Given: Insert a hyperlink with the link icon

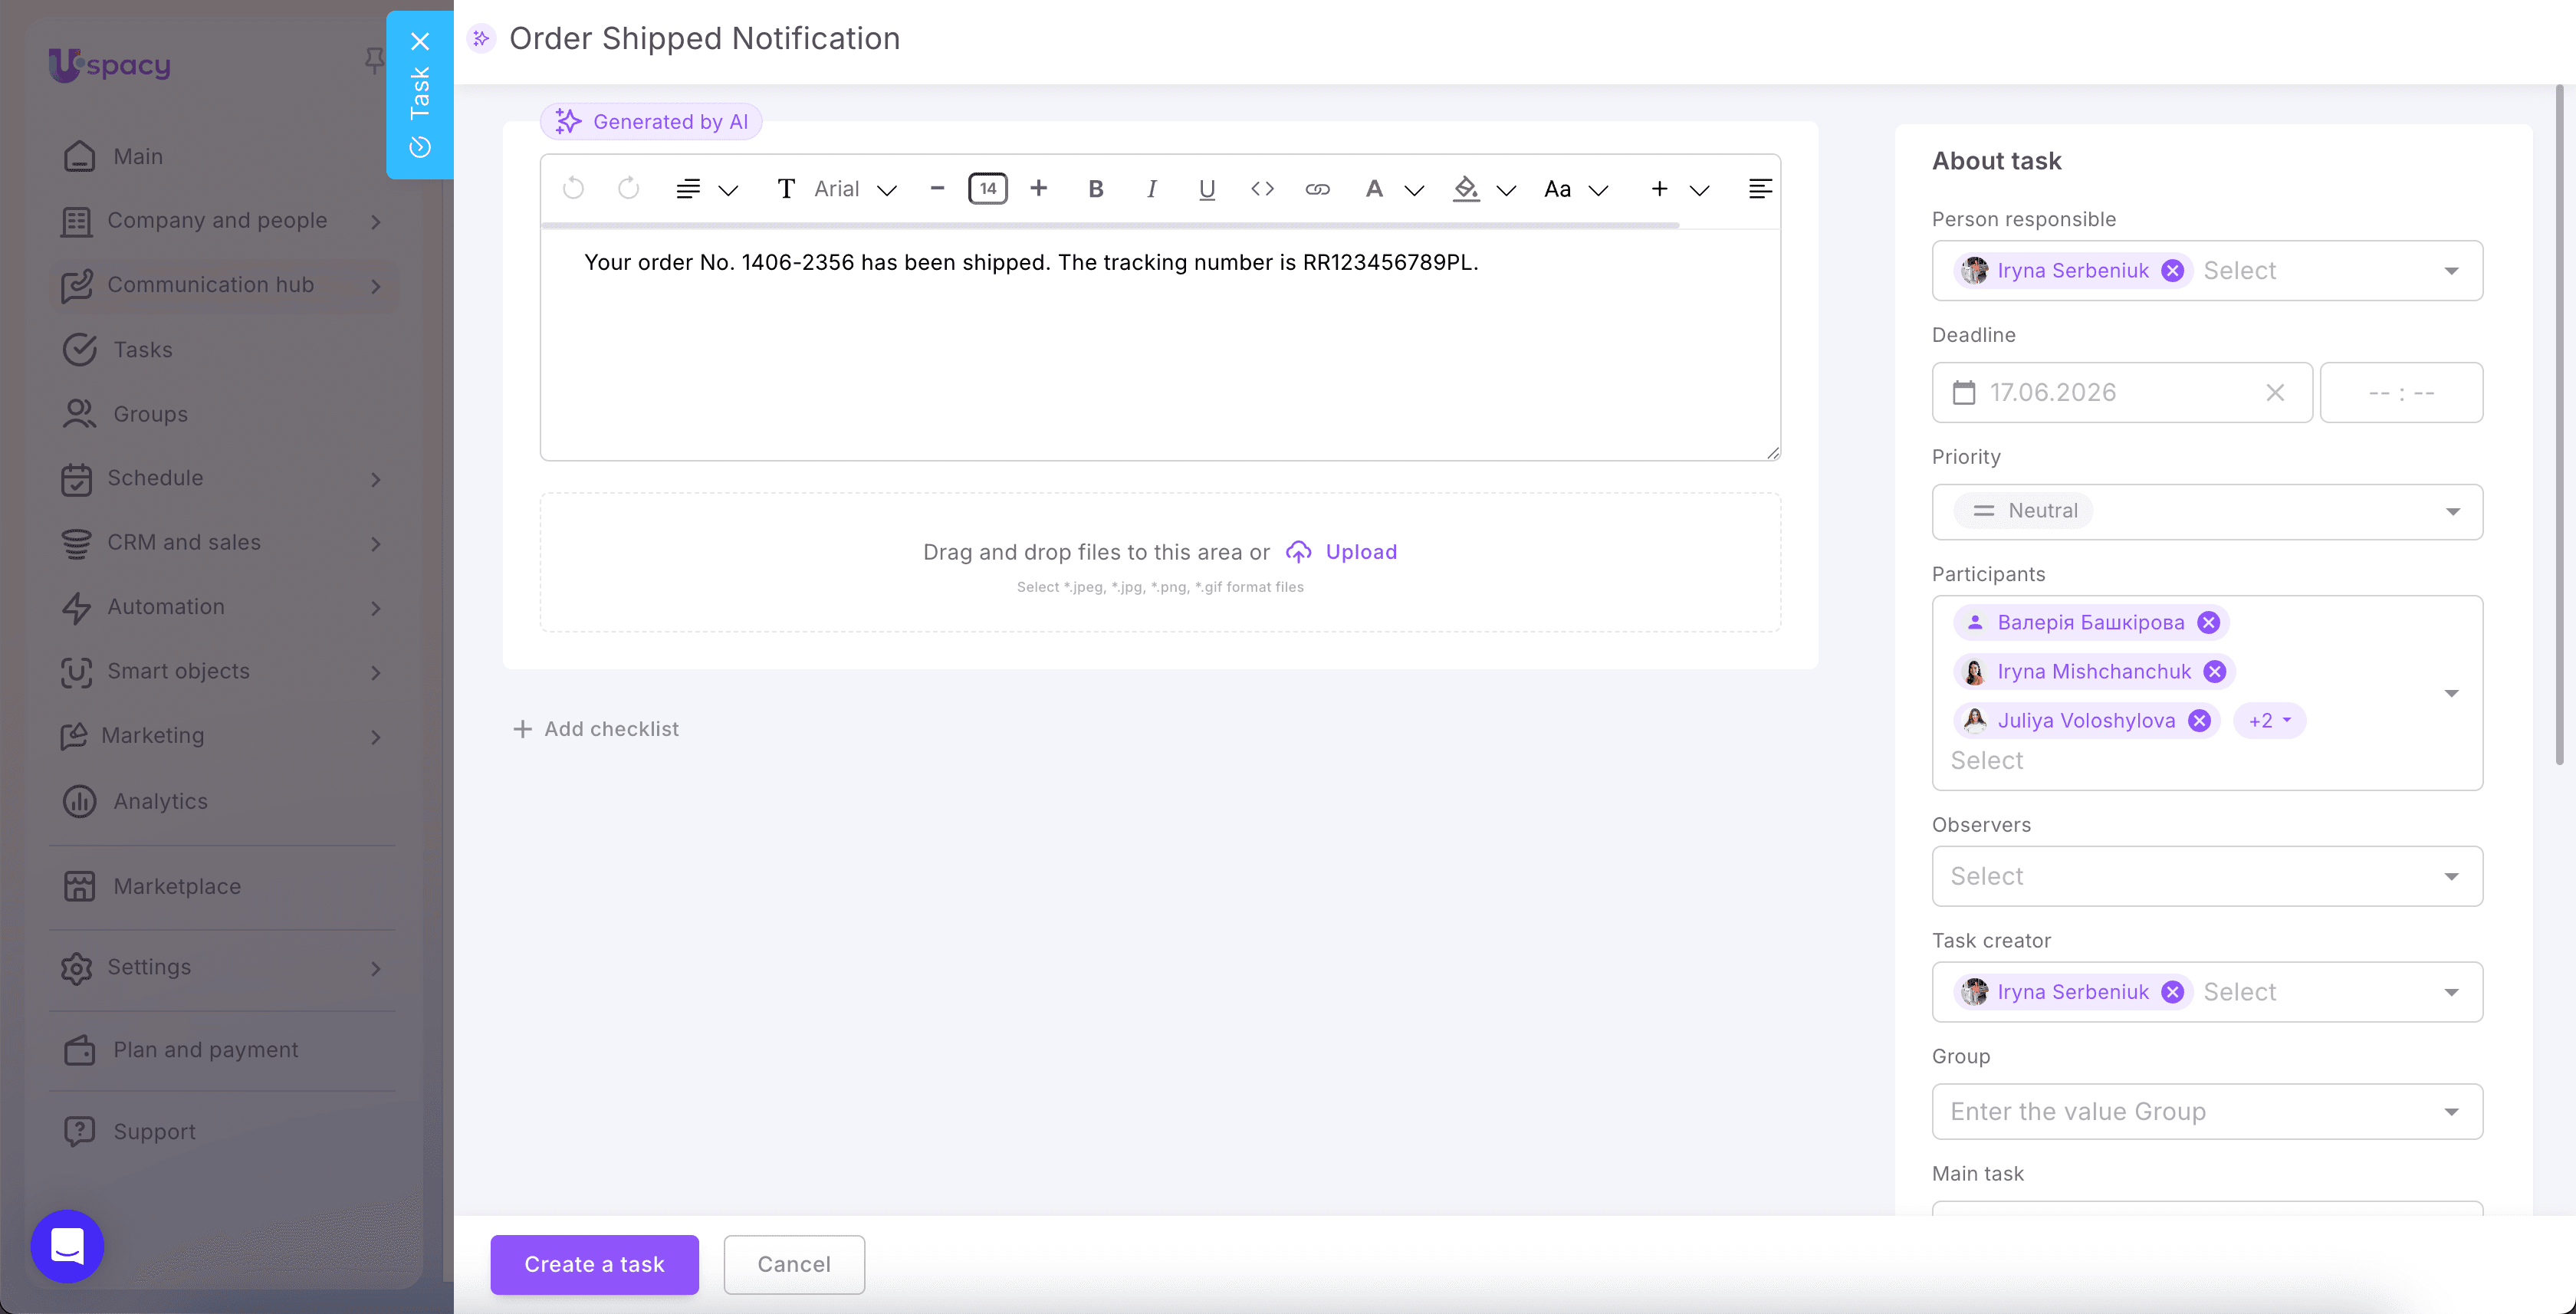Looking at the screenshot, I should tap(1317, 189).
